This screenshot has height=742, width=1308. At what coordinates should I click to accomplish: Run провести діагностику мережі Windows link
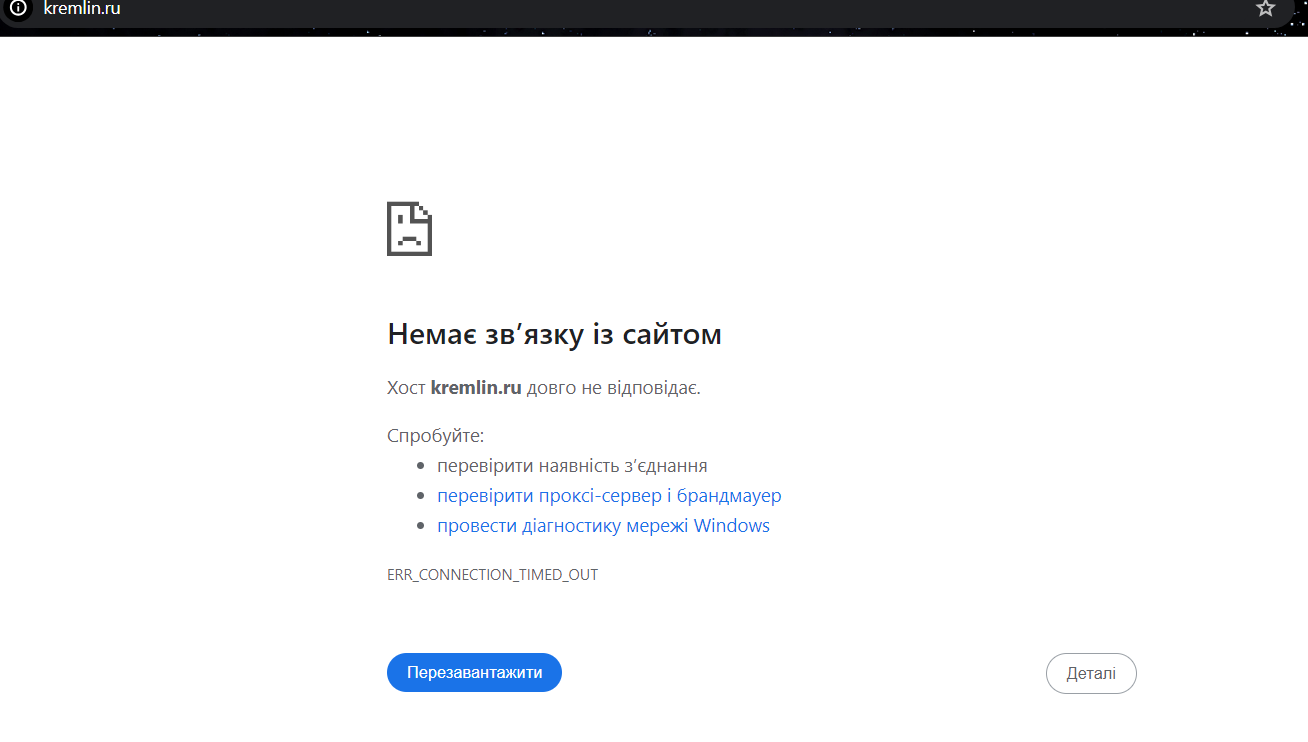pyautogui.click(x=603, y=526)
